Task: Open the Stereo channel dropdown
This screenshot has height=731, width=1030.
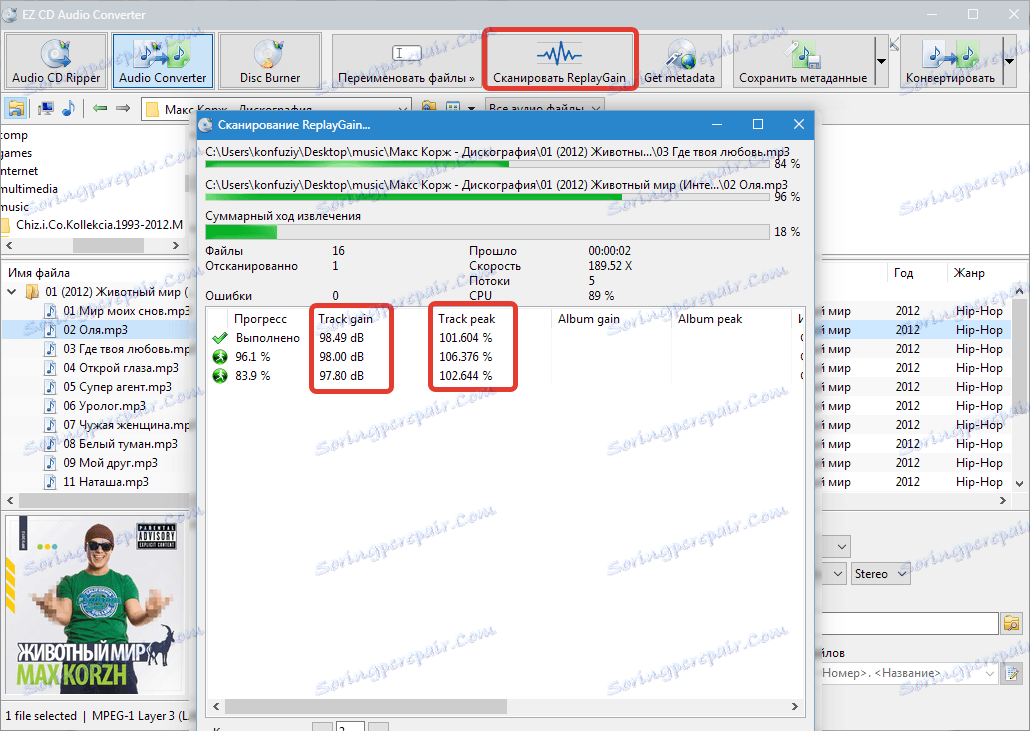Action: [880, 573]
